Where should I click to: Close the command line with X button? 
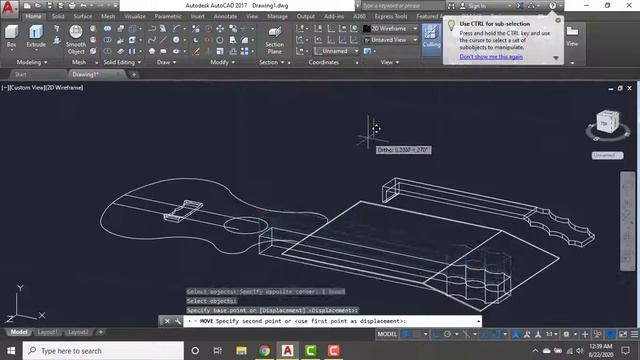[167, 321]
